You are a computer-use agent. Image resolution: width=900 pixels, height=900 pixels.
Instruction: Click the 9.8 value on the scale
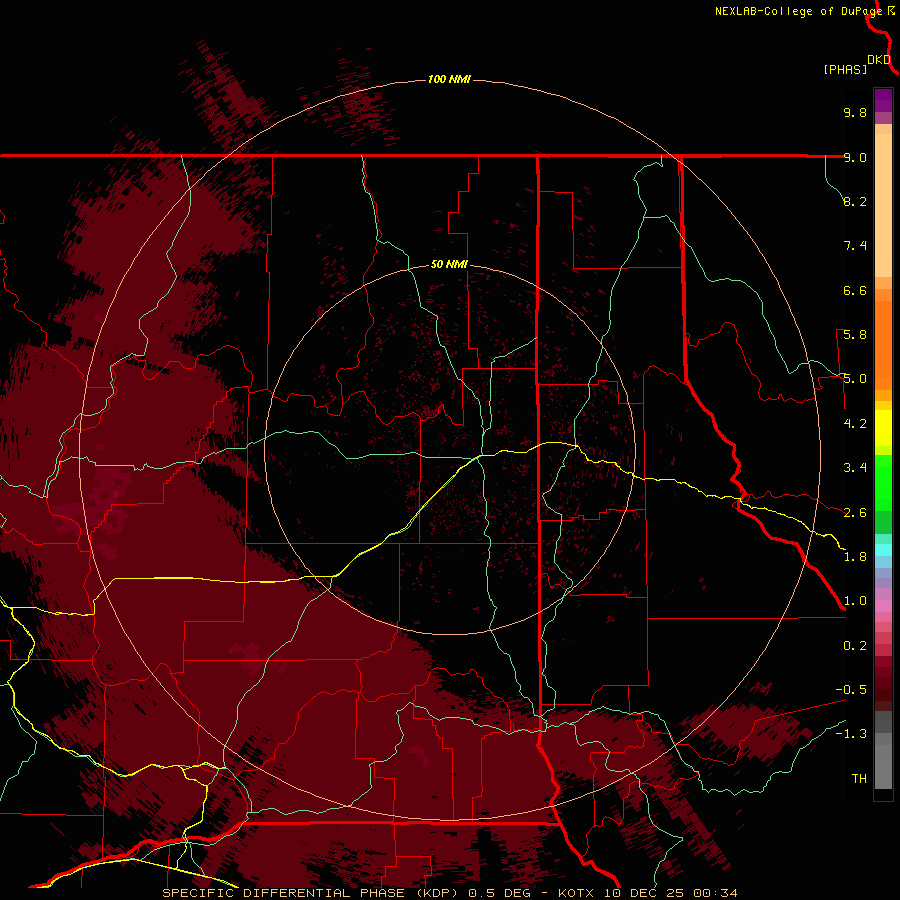click(x=855, y=112)
